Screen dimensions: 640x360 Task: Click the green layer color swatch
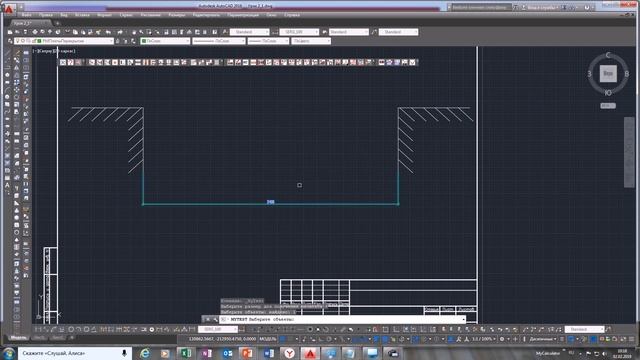click(x=39, y=41)
